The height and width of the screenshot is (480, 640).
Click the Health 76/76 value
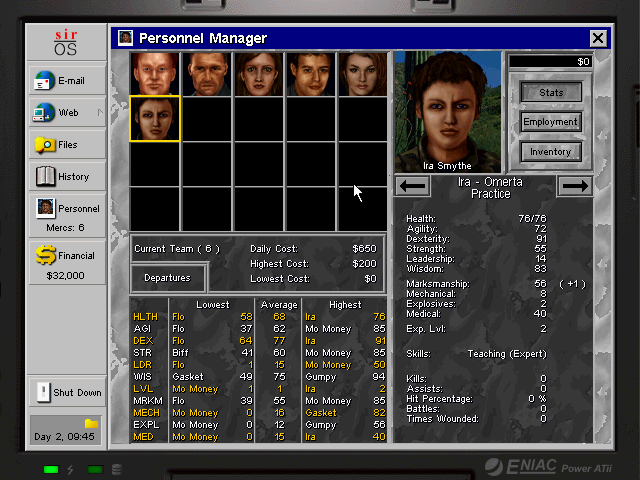click(532, 219)
